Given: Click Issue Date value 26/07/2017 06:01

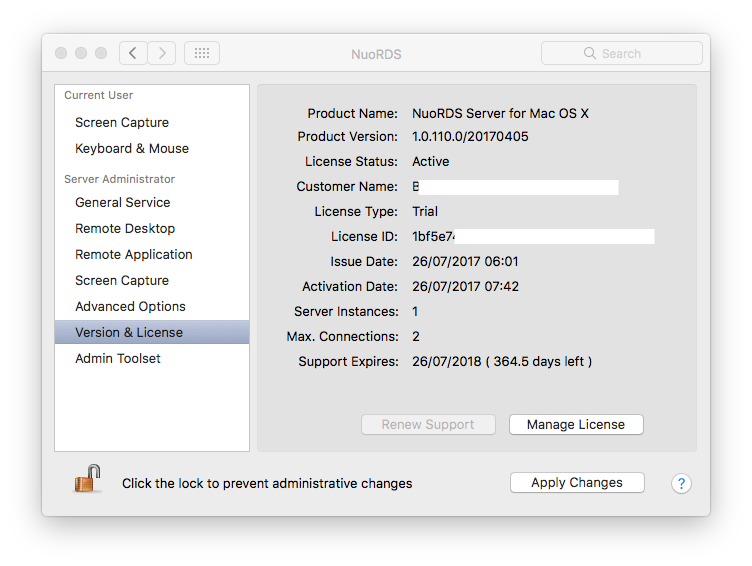Looking at the screenshot, I should point(465,261).
